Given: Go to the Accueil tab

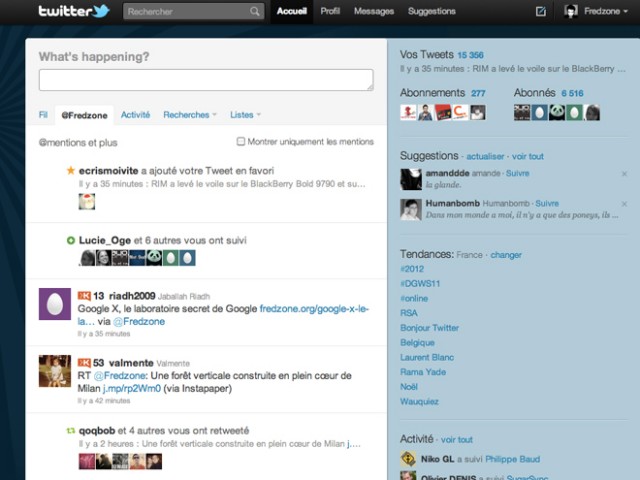Looking at the screenshot, I should (x=291, y=11).
